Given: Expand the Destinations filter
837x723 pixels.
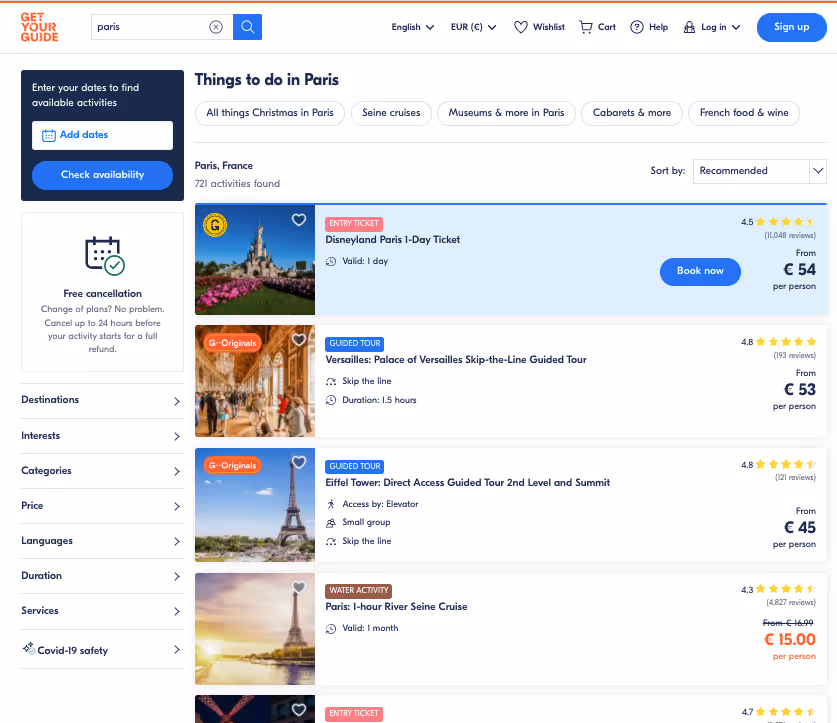Looking at the screenshot, I should pyautogui.click(x=102, y=400).
